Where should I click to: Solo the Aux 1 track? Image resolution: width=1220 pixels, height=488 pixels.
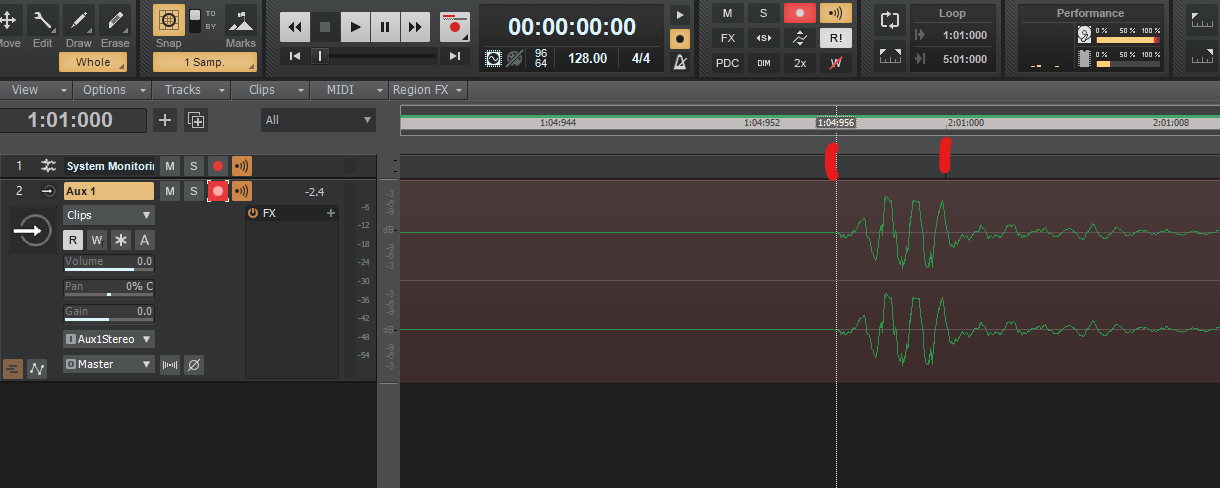tap(194, 191)
